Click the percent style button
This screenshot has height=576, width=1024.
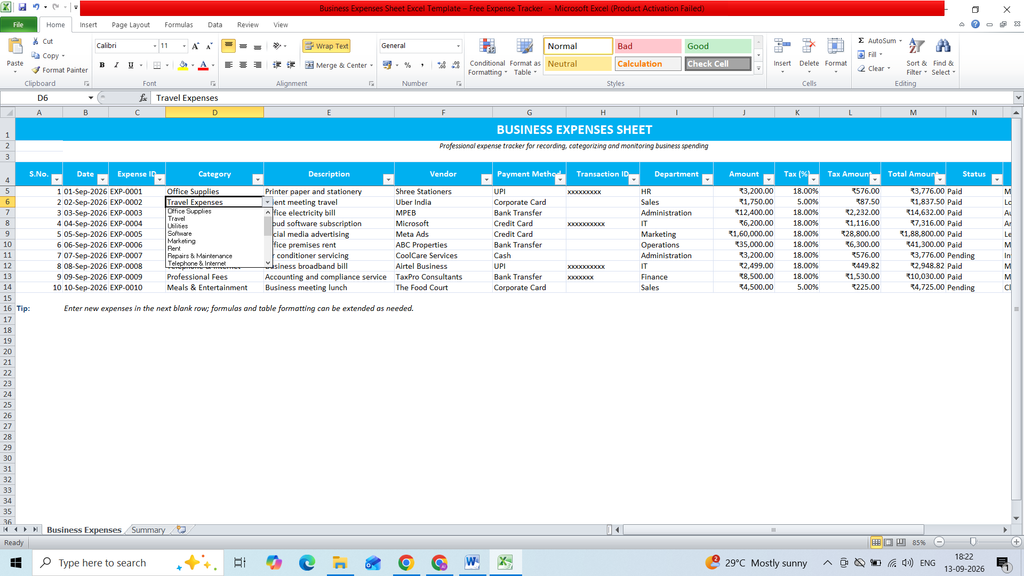pos(408,65)
